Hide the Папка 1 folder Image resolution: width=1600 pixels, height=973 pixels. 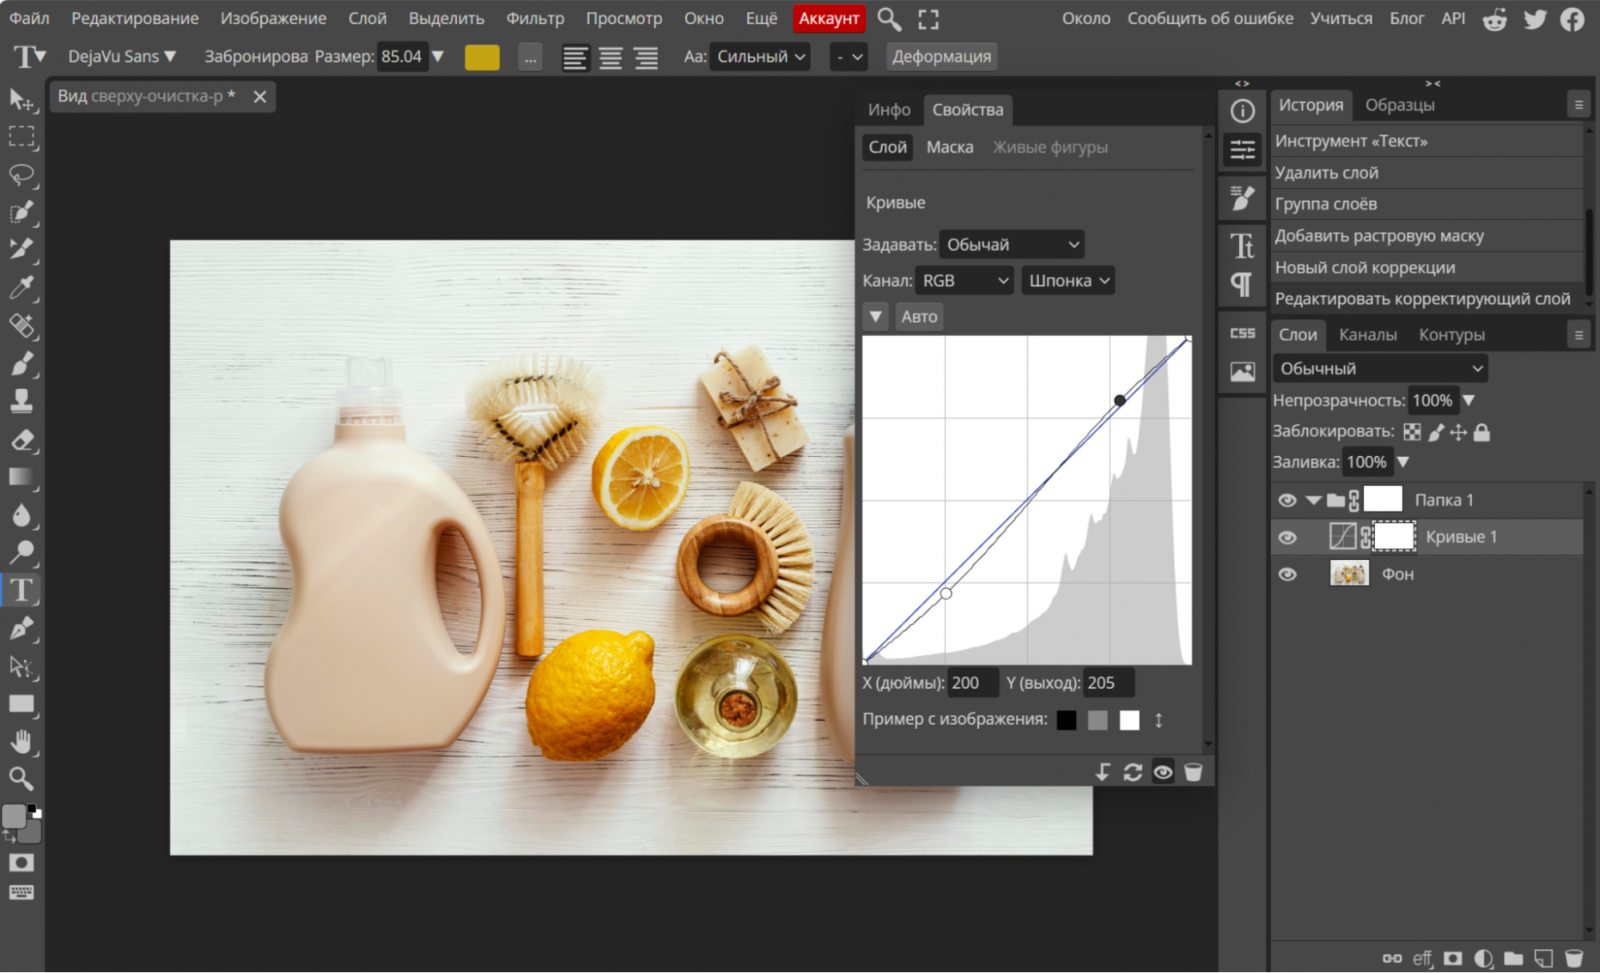click(x=1287, y=500)
